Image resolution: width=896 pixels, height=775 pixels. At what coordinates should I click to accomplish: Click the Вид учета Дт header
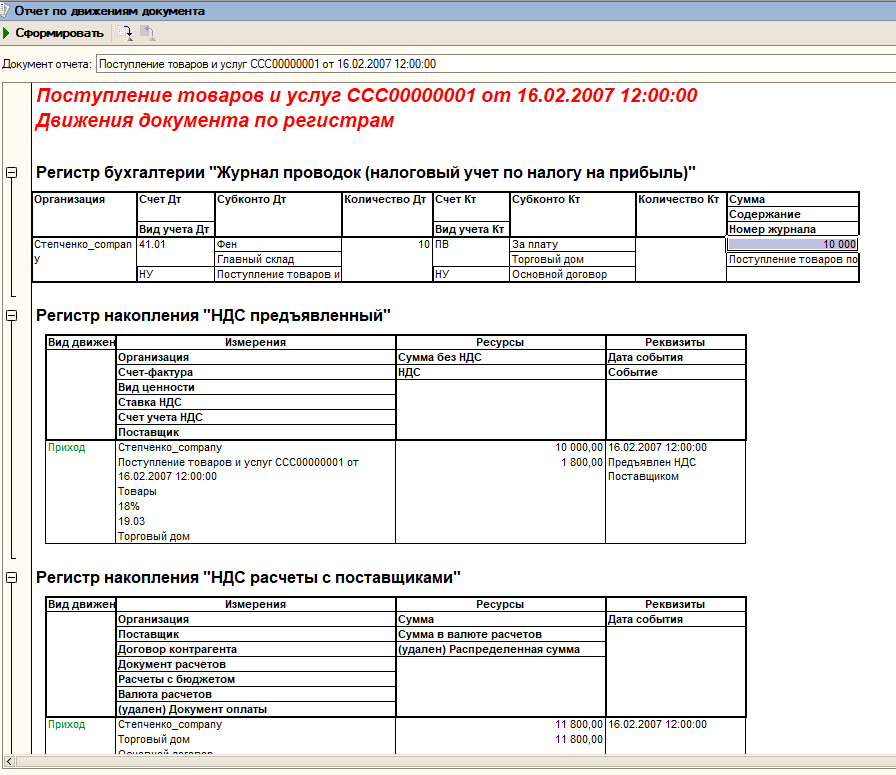175,229
